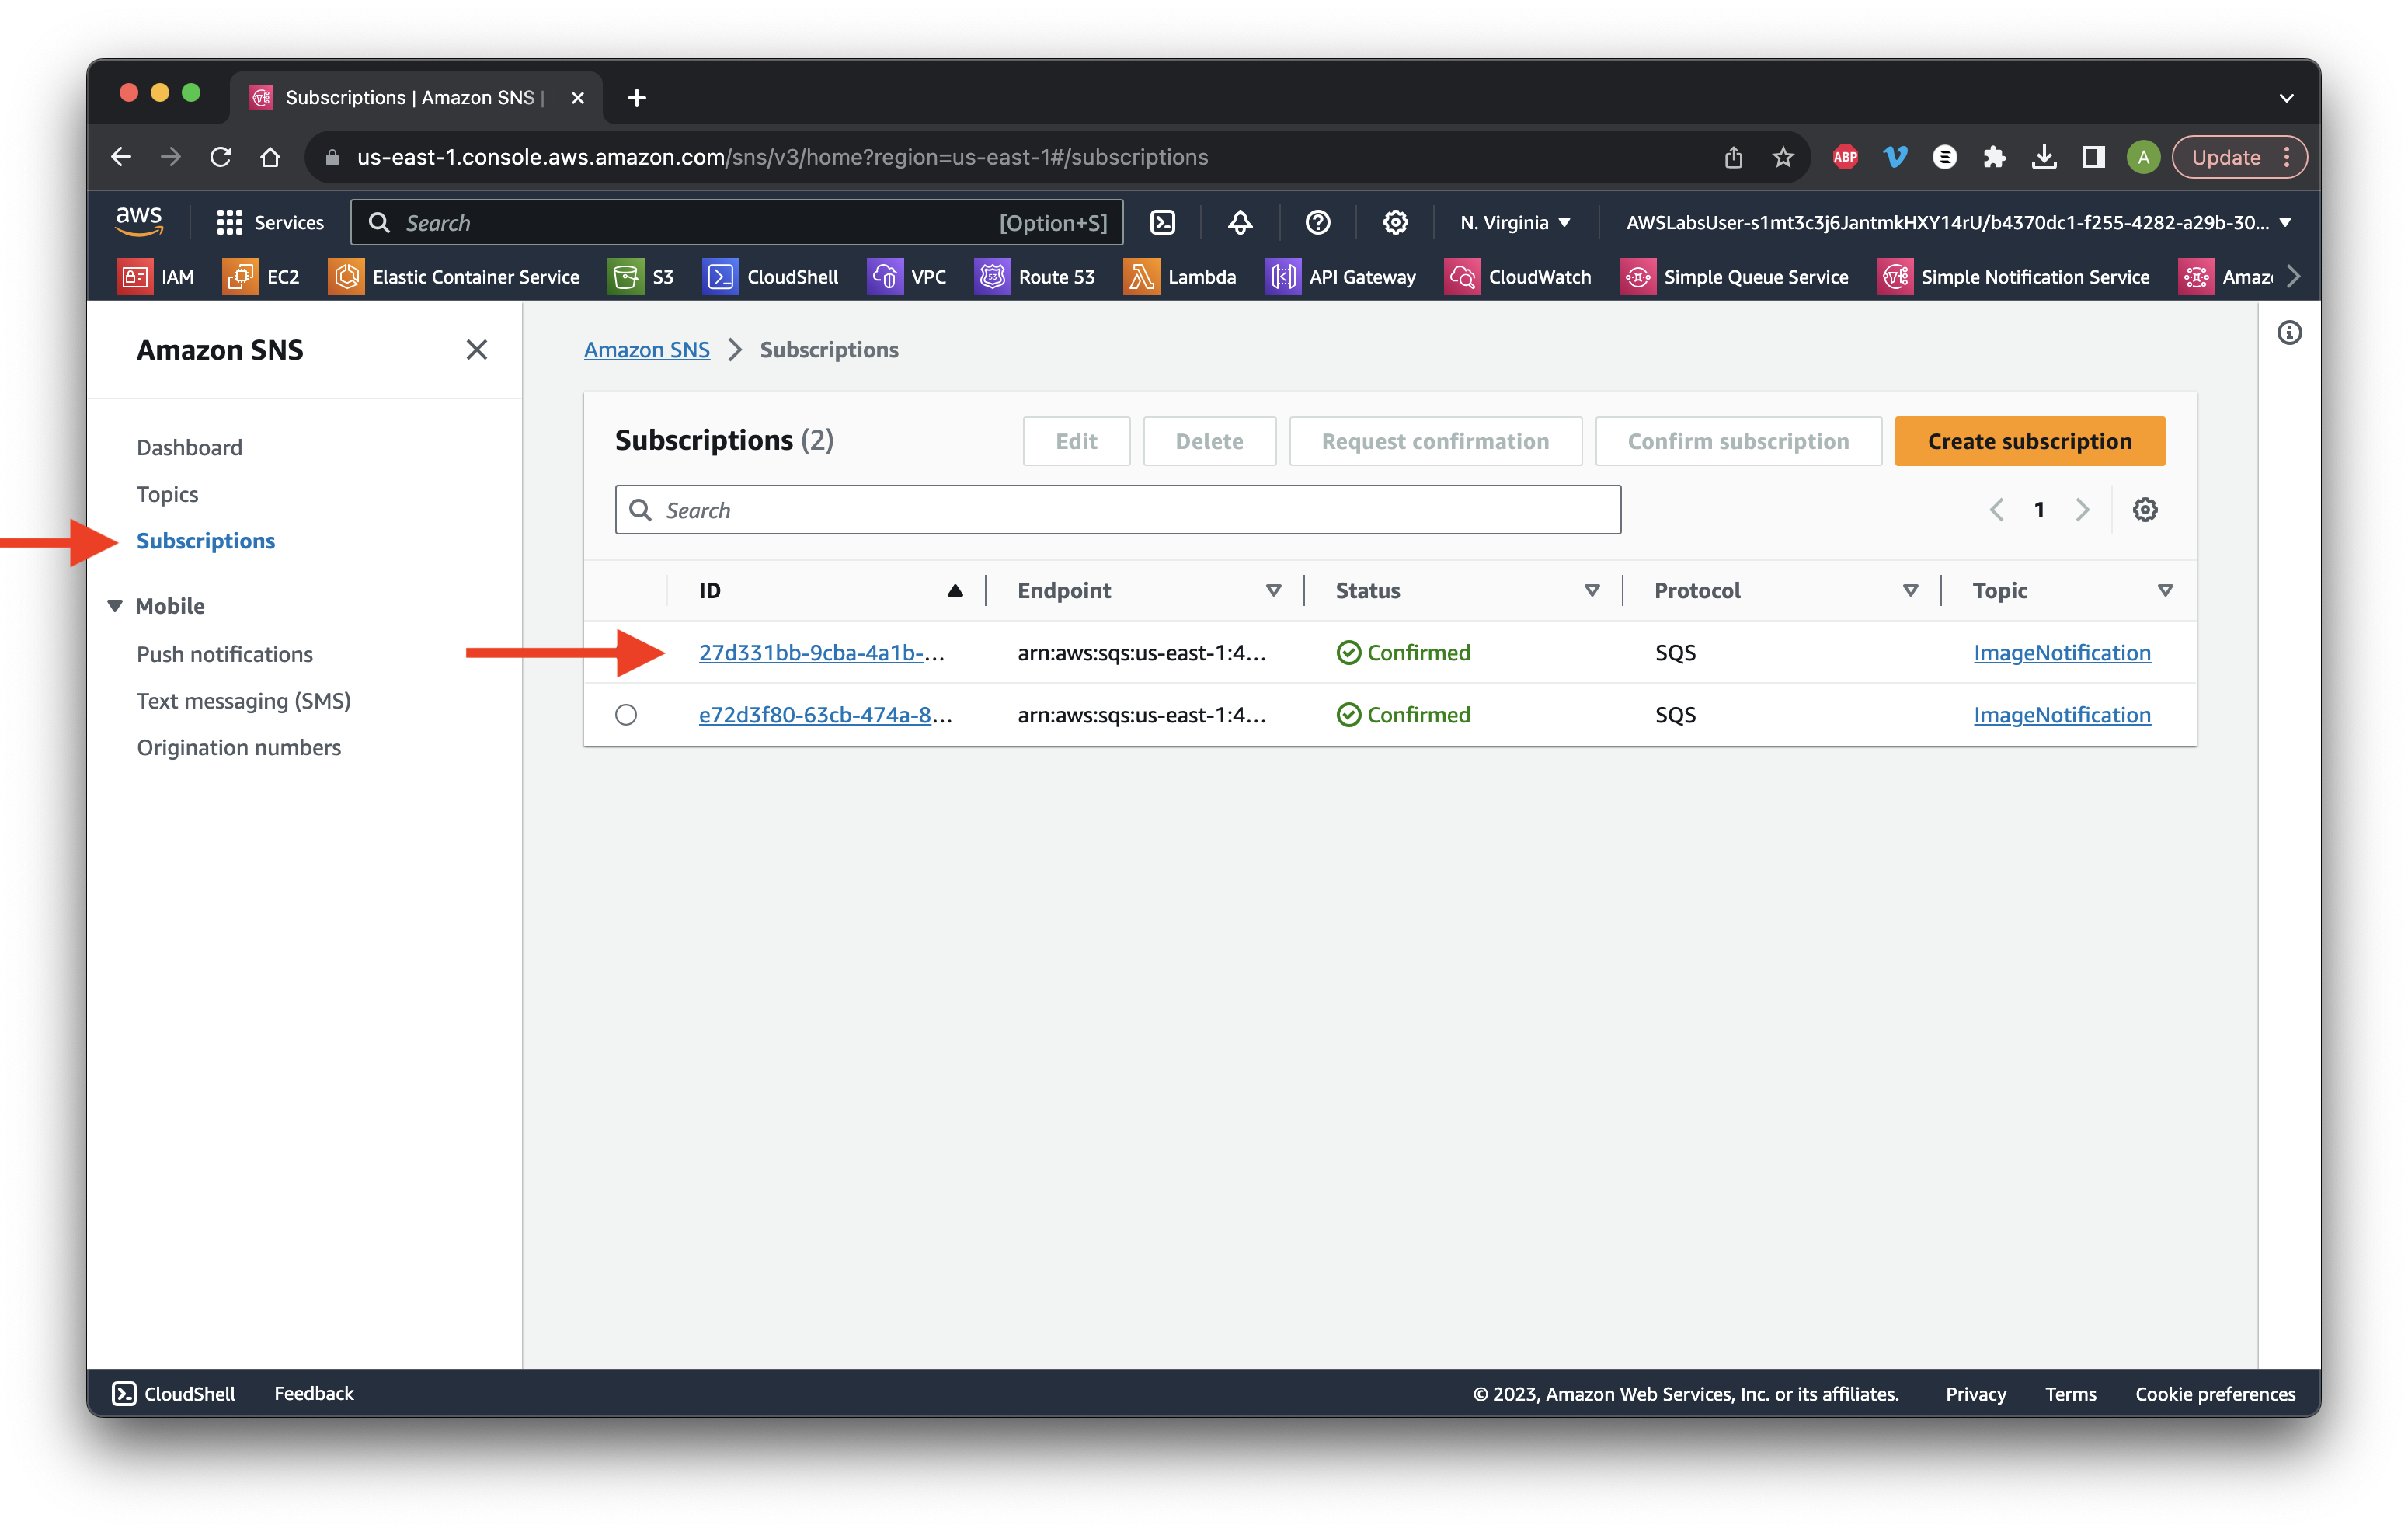Open the S3 service shortcut
Screen dimensions: 2408x1532
click(641, 277)
